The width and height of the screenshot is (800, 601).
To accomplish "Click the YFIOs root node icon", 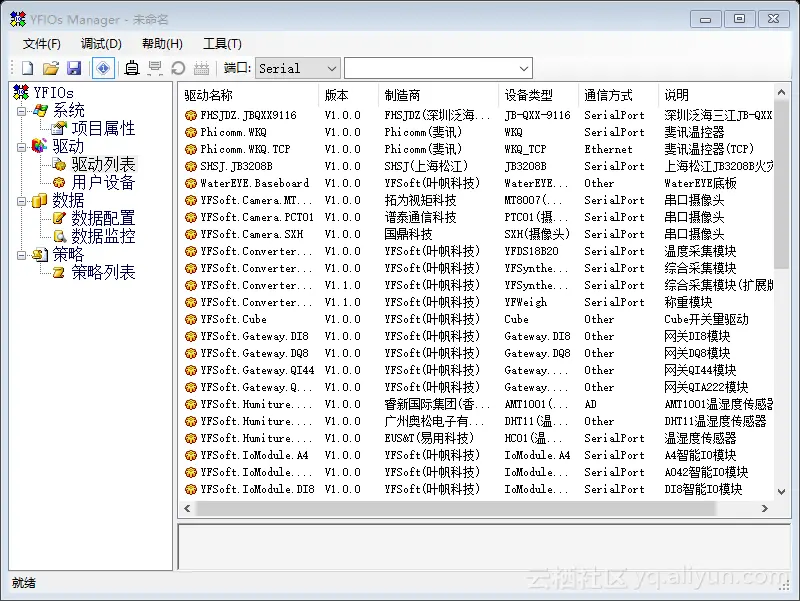I will [x=20, y=92].
